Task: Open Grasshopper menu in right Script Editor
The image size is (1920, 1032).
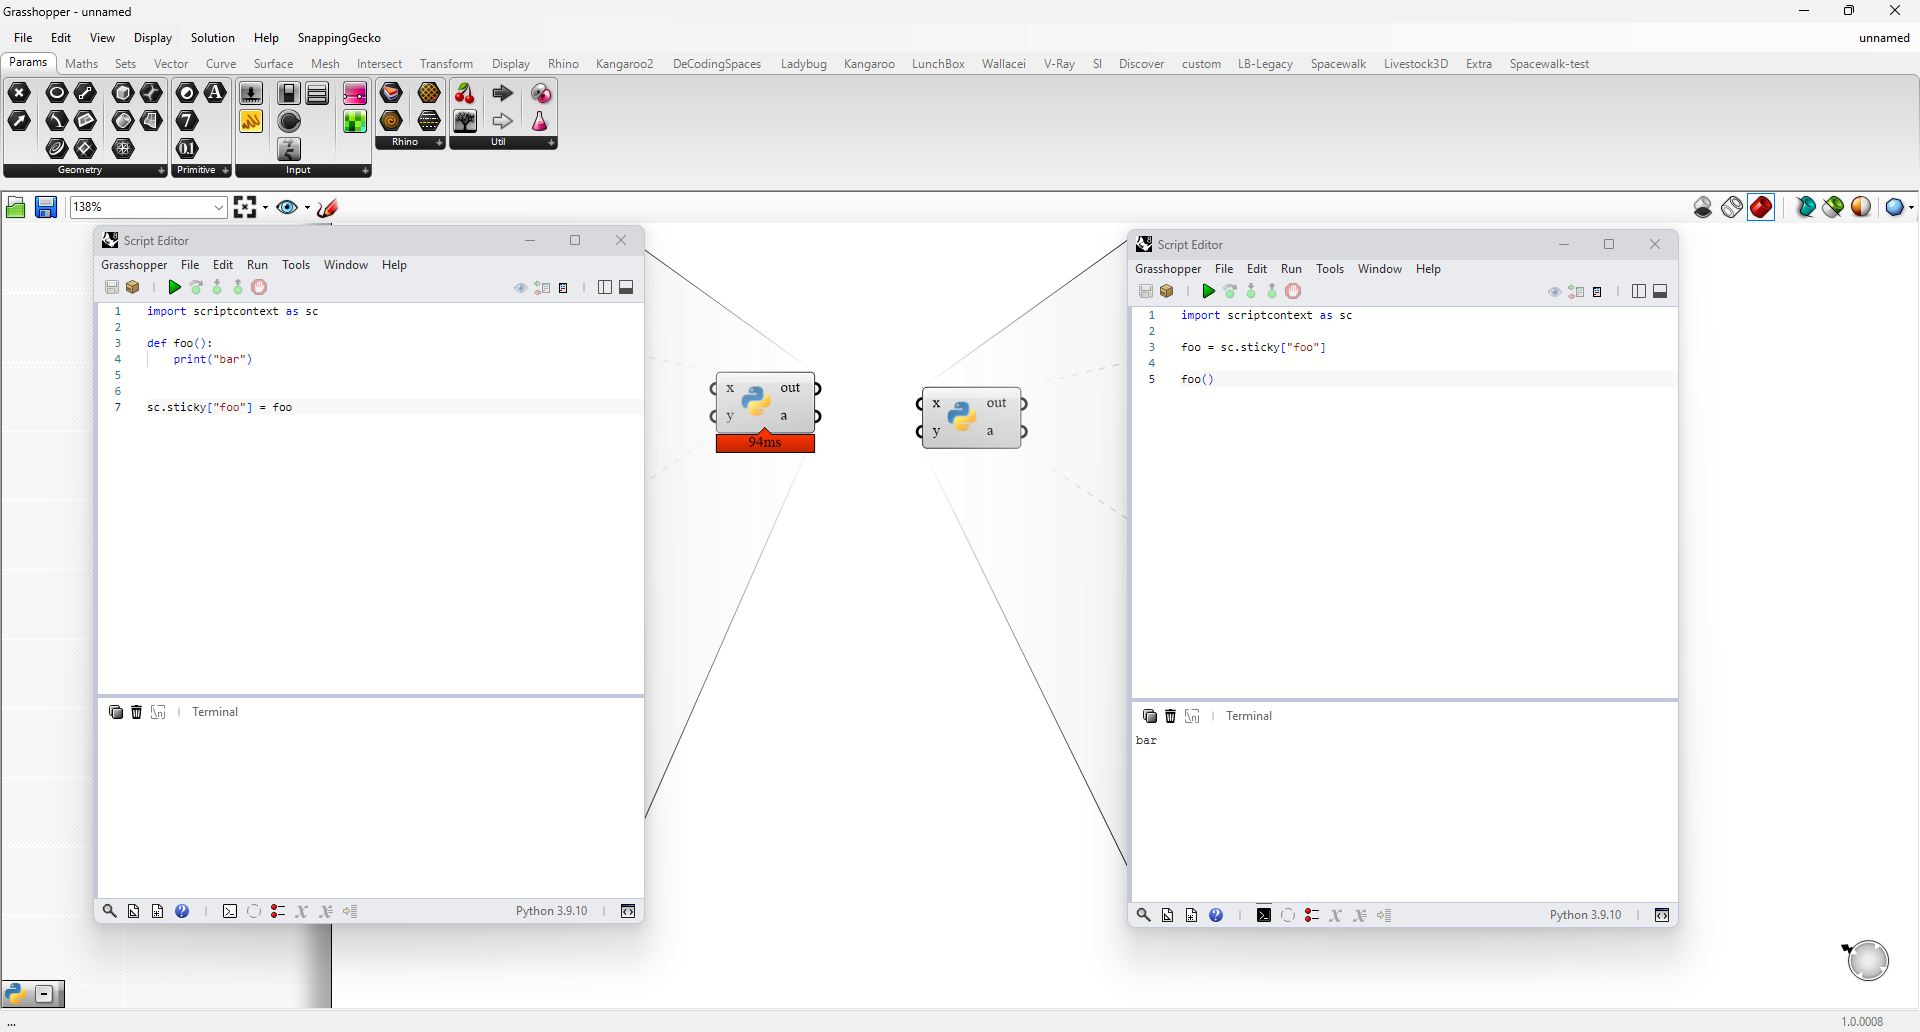Action: (x=1168, y=269)
